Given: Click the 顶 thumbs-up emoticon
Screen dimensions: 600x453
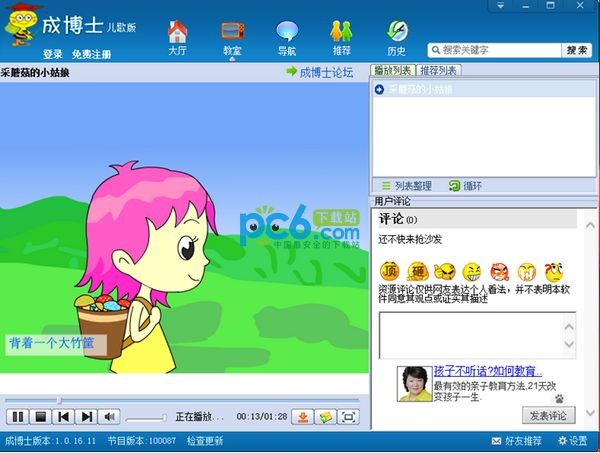Looking at the screenshot, I should [390, 271].
